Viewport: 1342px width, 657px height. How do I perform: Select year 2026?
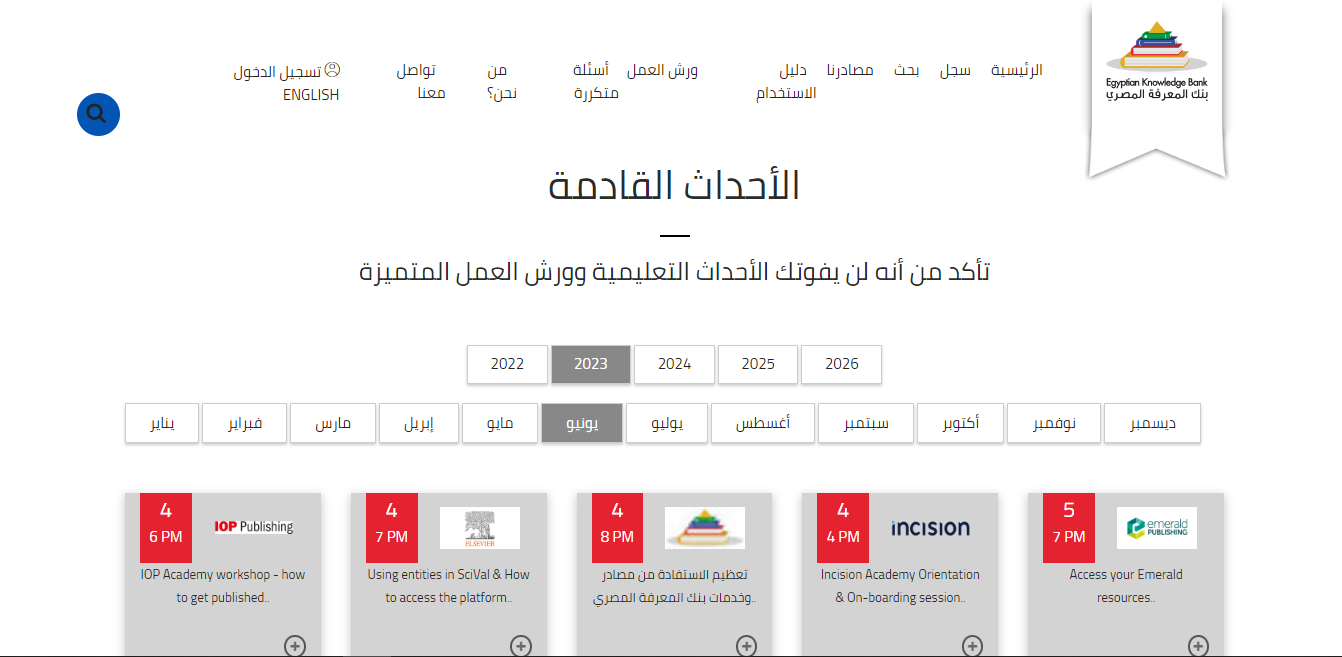point(841,364)
